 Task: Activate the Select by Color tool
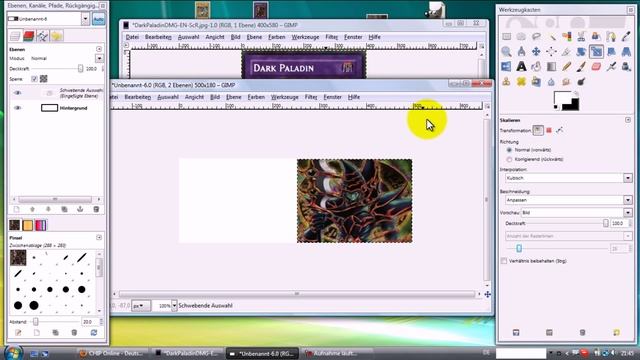pyautogui.click(x=567, y=37)
